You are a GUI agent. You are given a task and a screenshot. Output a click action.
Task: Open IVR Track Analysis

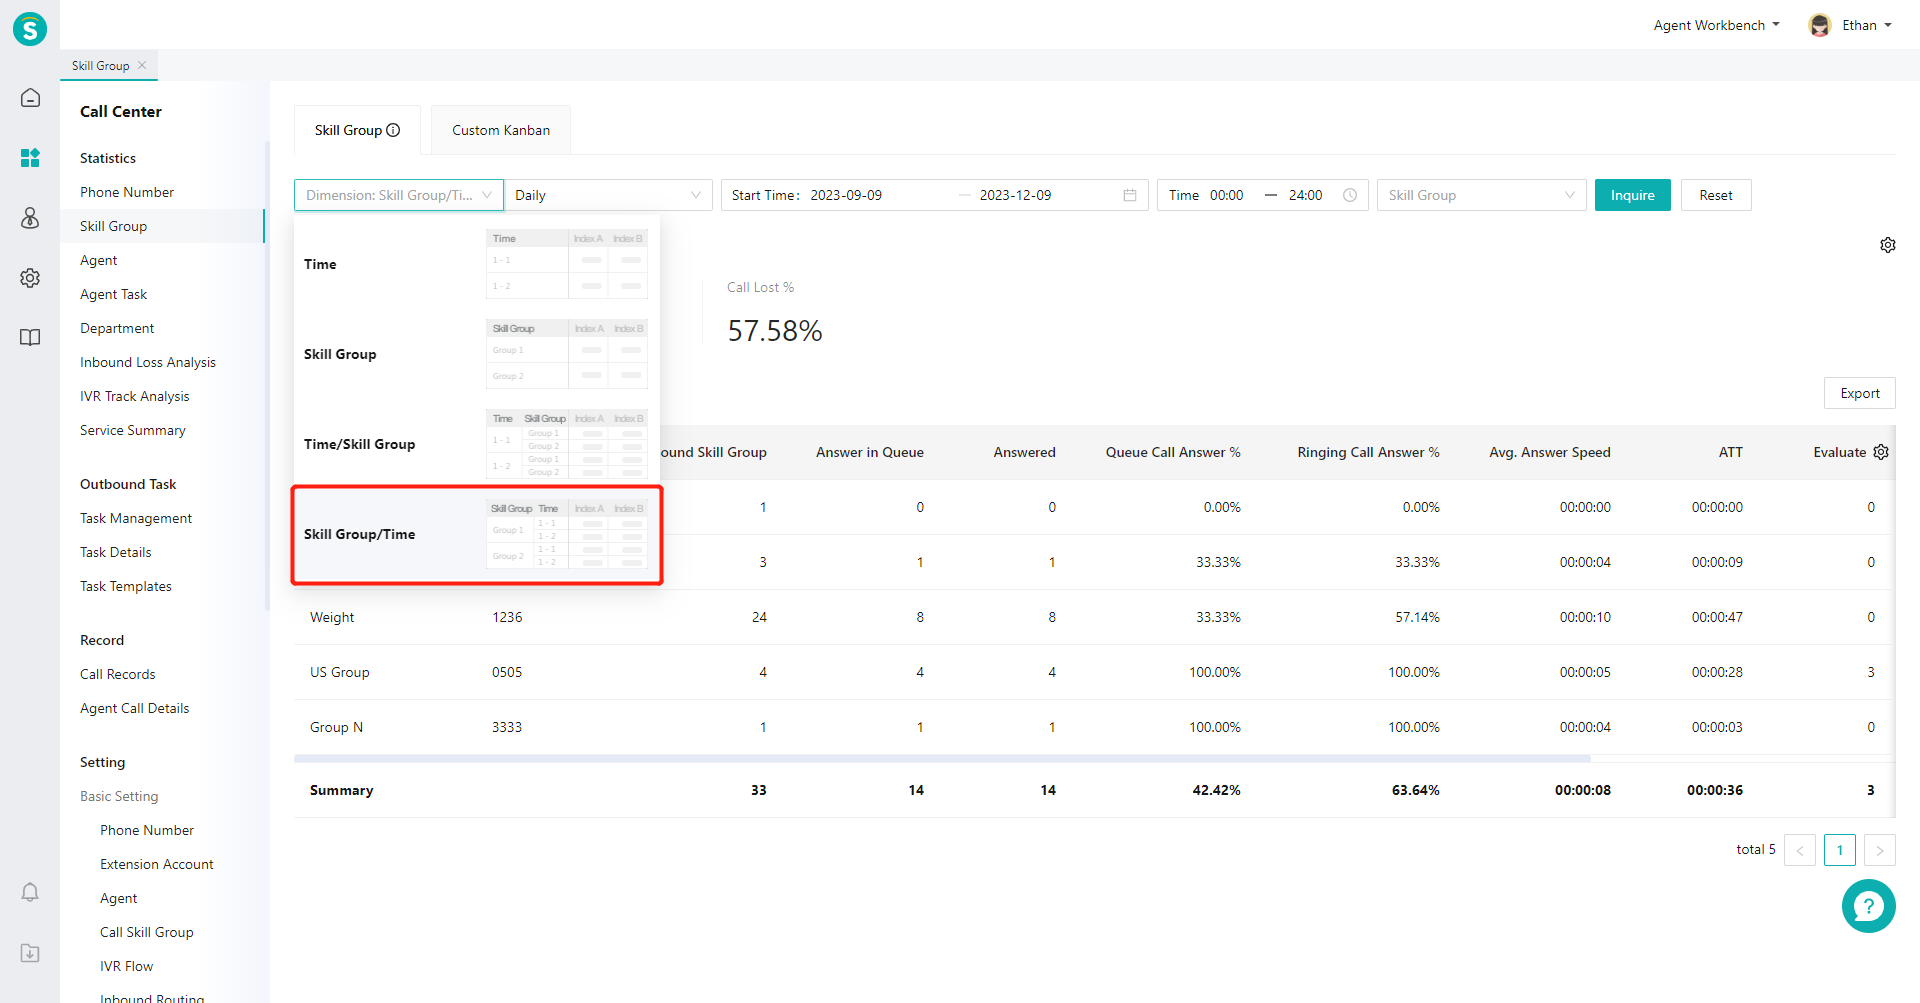(135, 396)
